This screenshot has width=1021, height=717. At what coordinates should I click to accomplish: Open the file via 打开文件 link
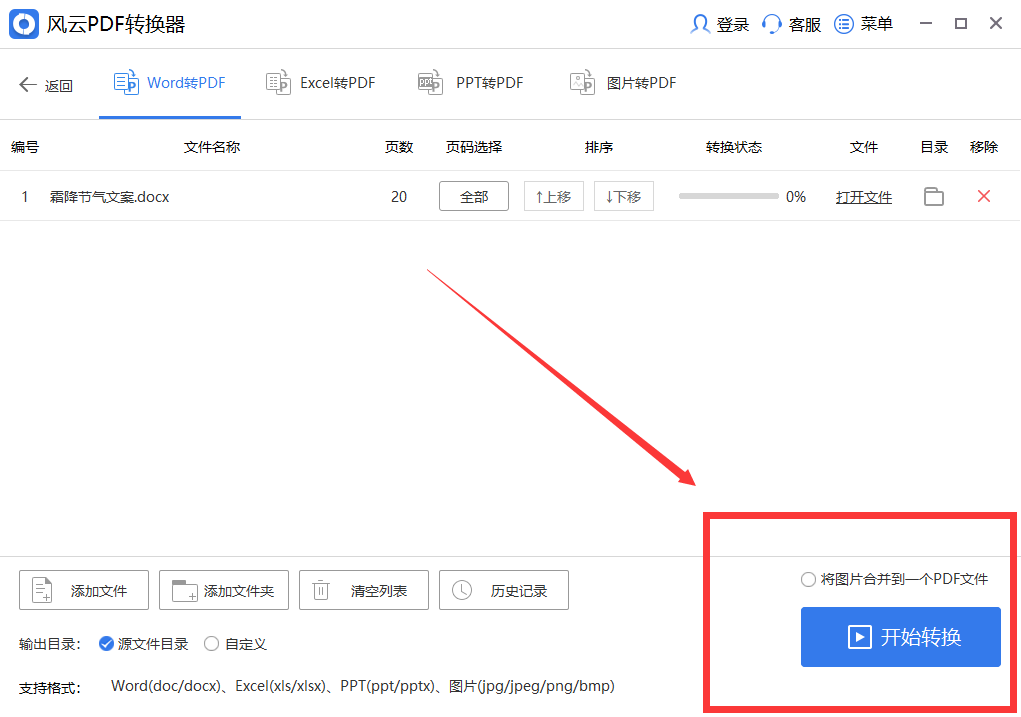pyautogui.click(x=863, y=197)
